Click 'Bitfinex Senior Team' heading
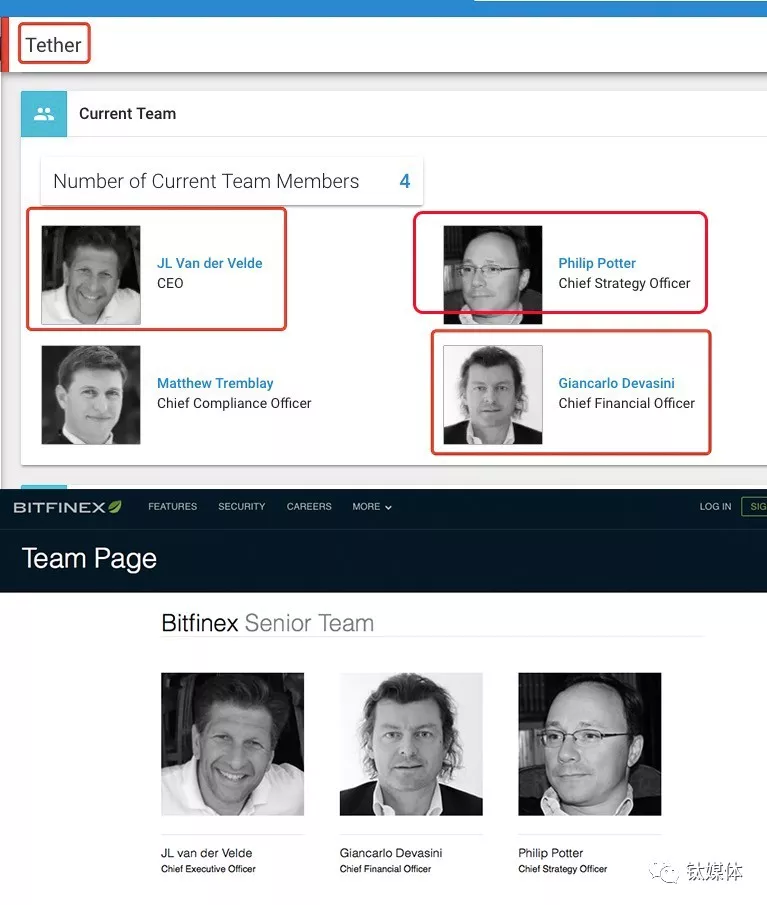Image resolution: width=767 pixels, height=905 pixels. (x=268, y=623)
